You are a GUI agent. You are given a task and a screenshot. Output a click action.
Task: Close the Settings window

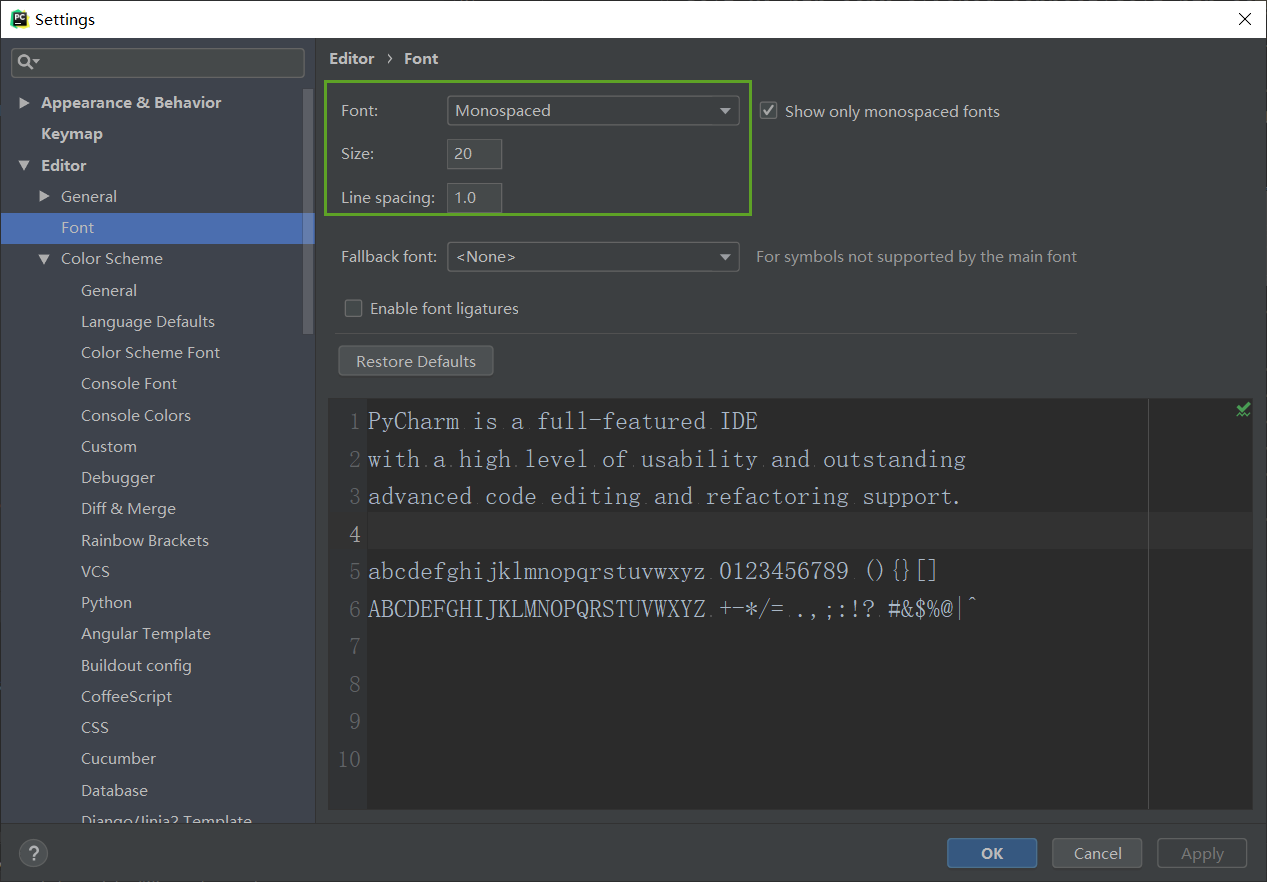coord(1244,19)
